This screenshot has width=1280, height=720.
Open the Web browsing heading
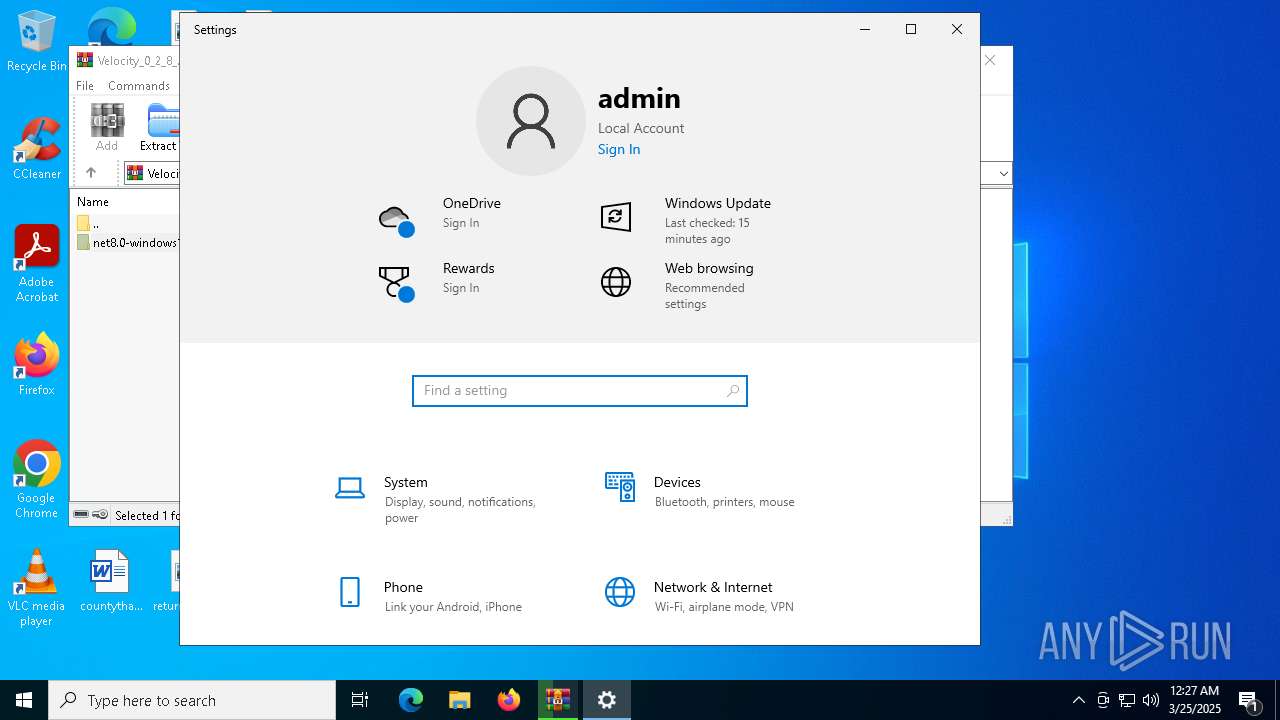(x=709, y=268)
